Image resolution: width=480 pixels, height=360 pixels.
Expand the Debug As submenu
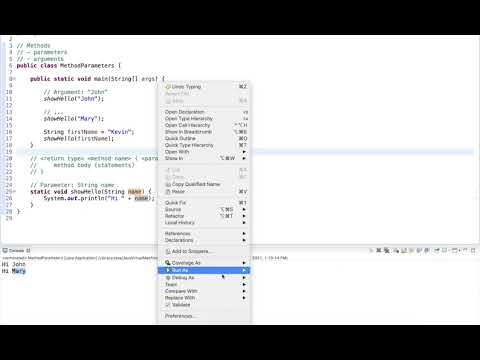pyautogui.click(x=204, y=278)
